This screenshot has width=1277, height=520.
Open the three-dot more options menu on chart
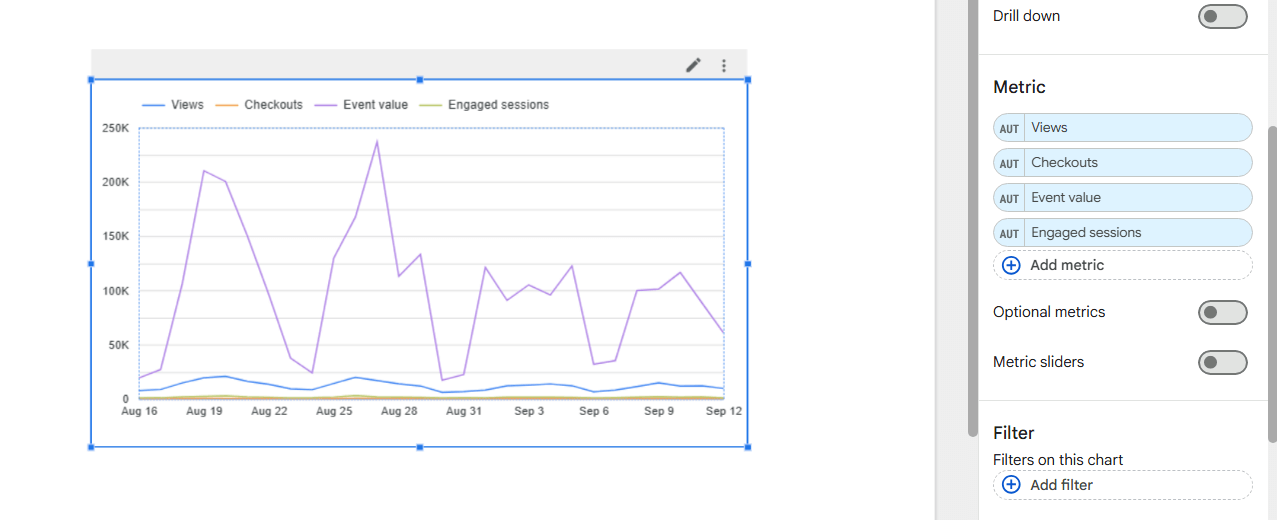[x=724, y=65]
